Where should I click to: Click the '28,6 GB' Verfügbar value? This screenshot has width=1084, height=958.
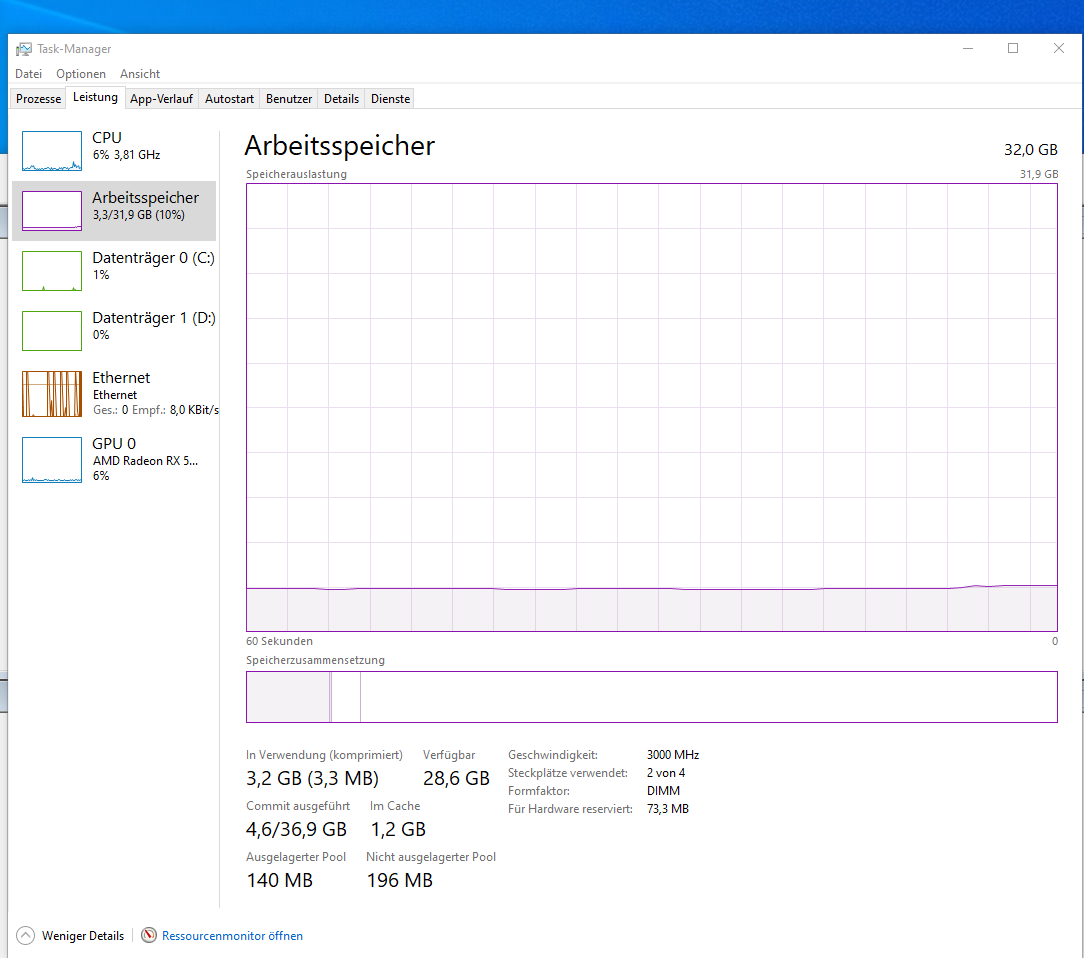[456, 778]
